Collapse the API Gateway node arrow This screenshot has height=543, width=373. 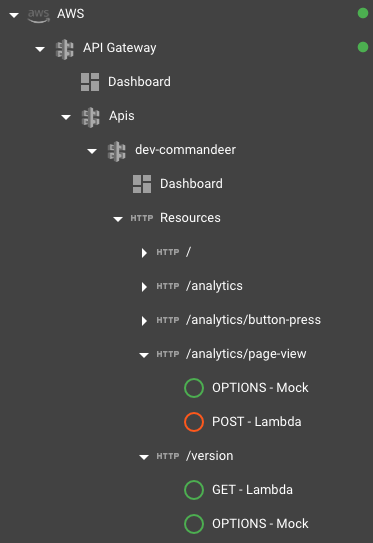pyautogui.click(x=40, y=49)
